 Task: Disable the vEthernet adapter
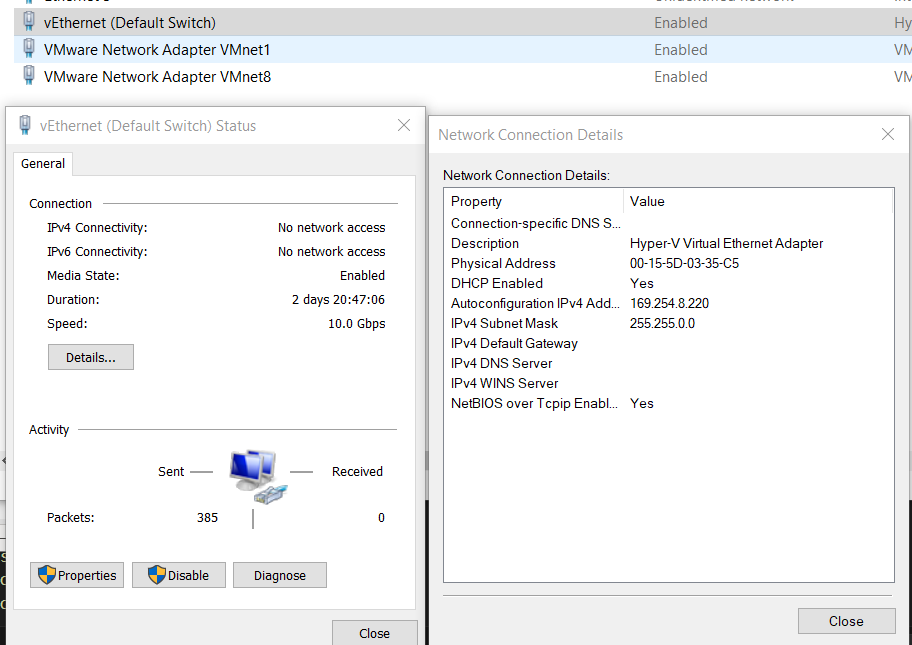click(x=179, y=575)
